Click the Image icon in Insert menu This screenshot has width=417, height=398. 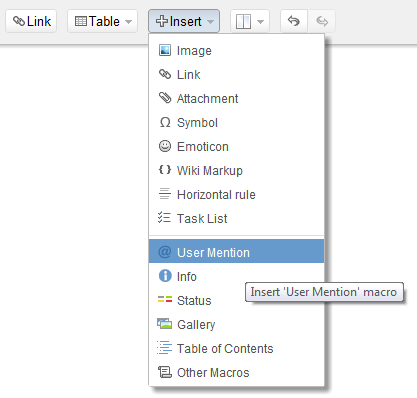(x=165, y=50)
